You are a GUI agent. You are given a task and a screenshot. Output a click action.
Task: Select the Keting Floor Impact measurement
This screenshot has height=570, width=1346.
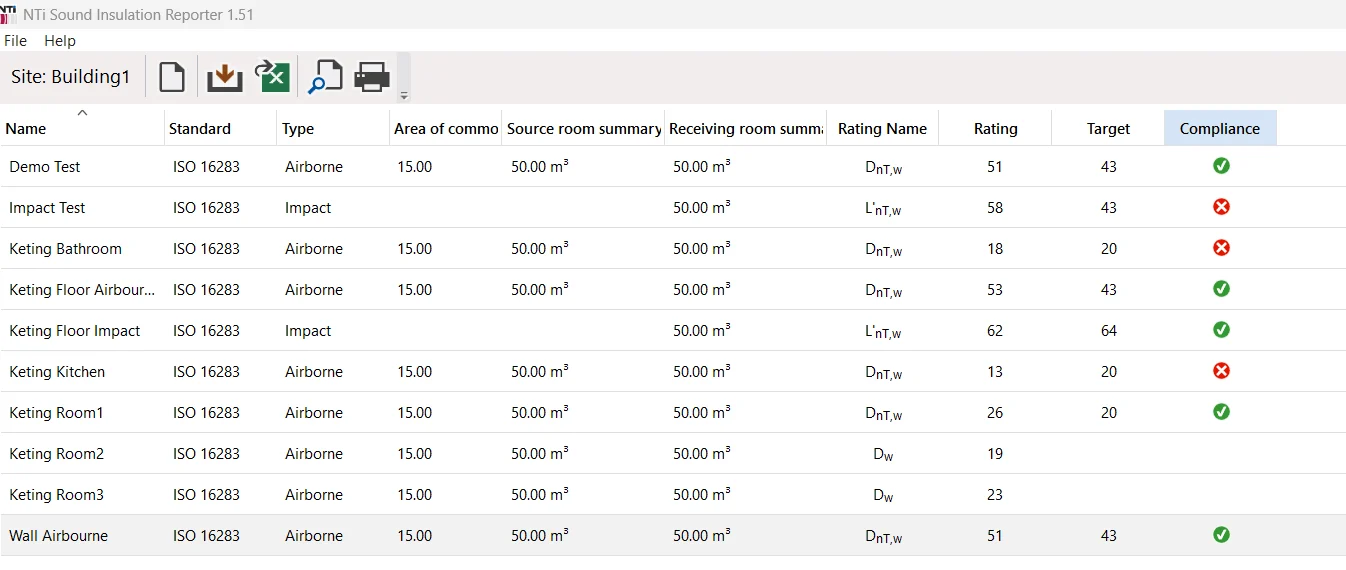coord(75,331)
